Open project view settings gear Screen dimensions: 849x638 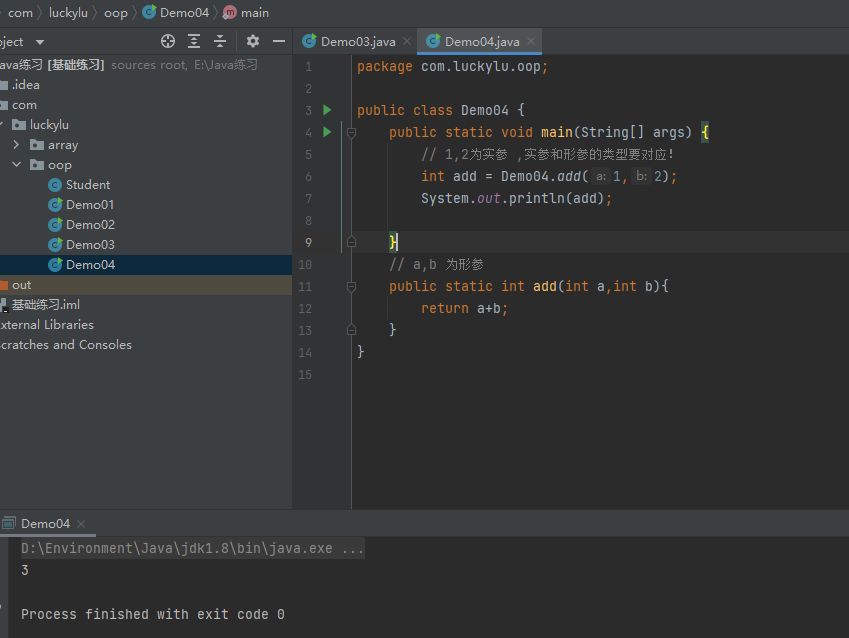253,41
